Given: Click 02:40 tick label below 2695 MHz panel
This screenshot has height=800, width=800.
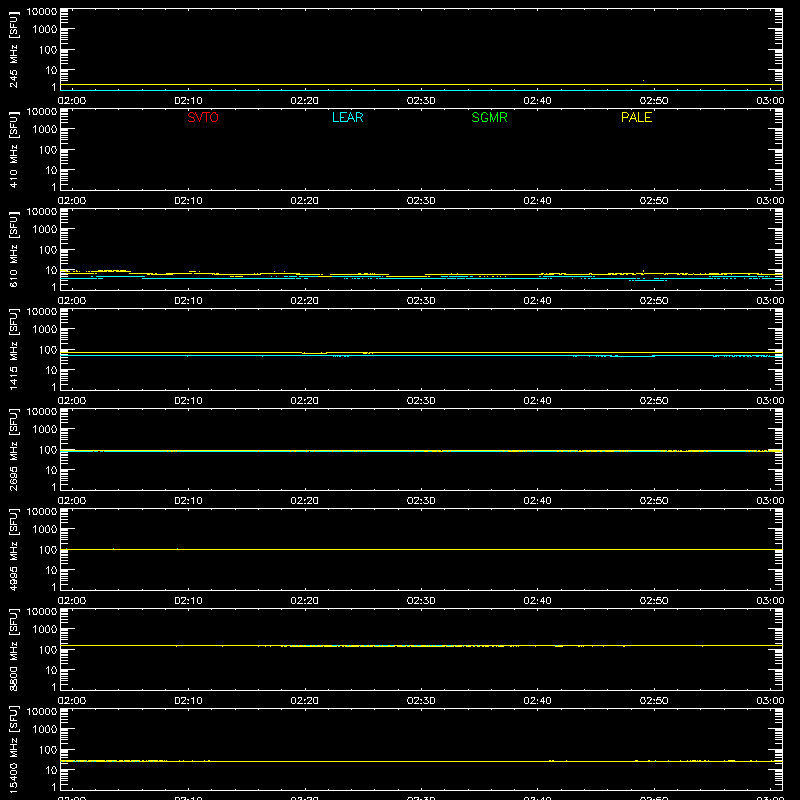Looking at the screenshot, I should [537, 501].
